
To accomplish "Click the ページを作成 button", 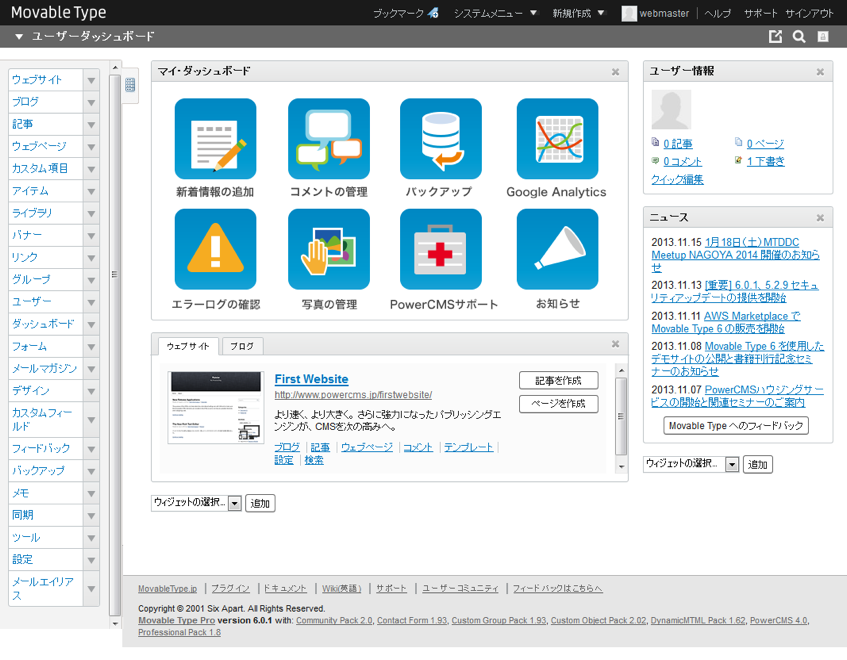I will coord(559,403).
